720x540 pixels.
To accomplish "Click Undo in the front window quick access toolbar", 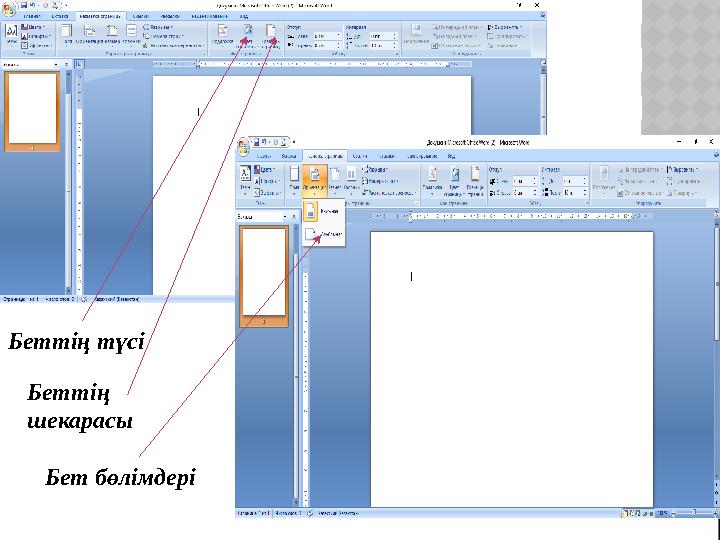I will (x=266, y=142).
